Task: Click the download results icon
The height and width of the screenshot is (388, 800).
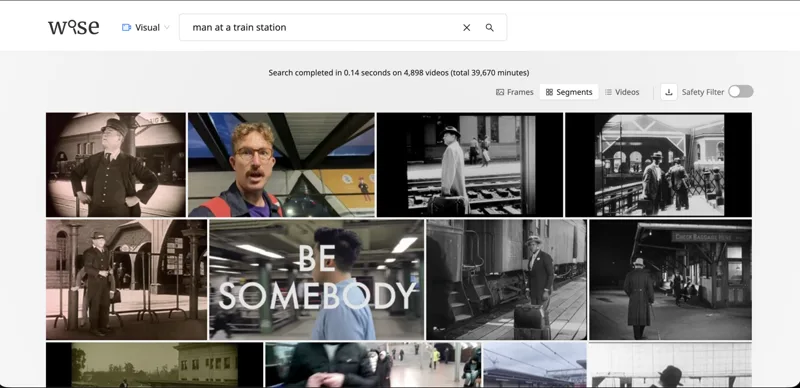Action: [x=668, y=92]
